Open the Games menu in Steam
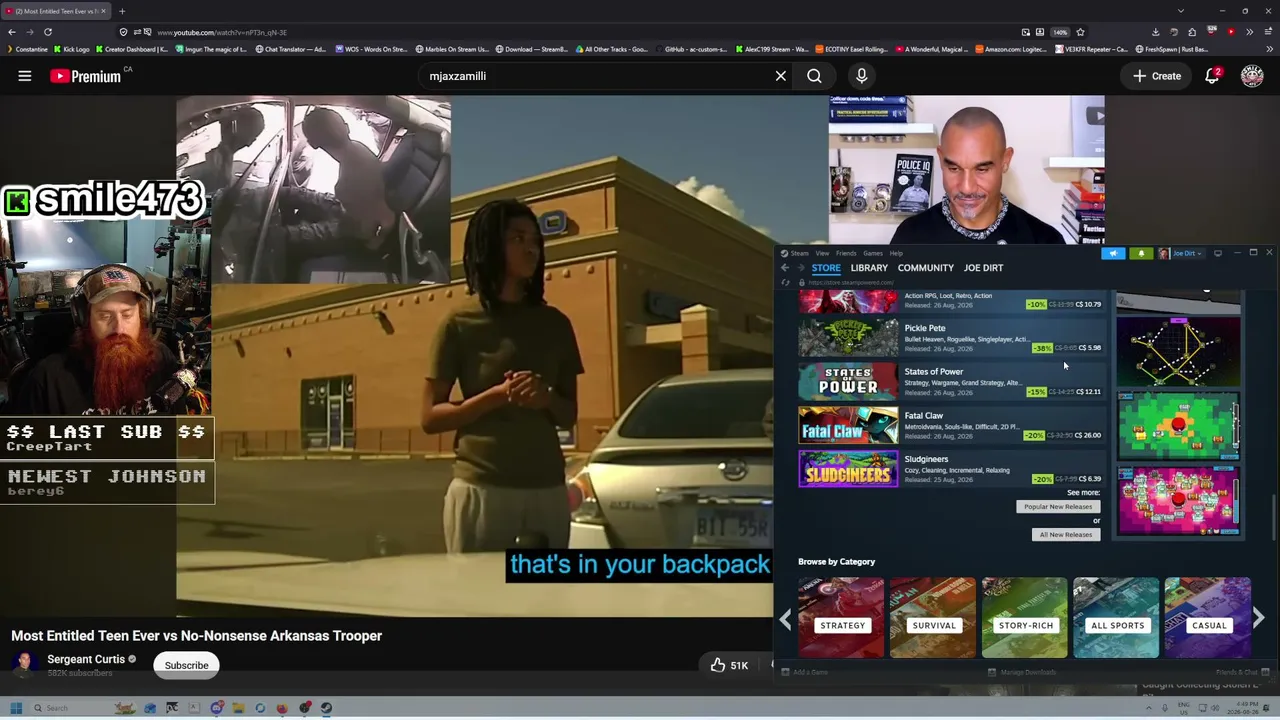 pos(873,253)
